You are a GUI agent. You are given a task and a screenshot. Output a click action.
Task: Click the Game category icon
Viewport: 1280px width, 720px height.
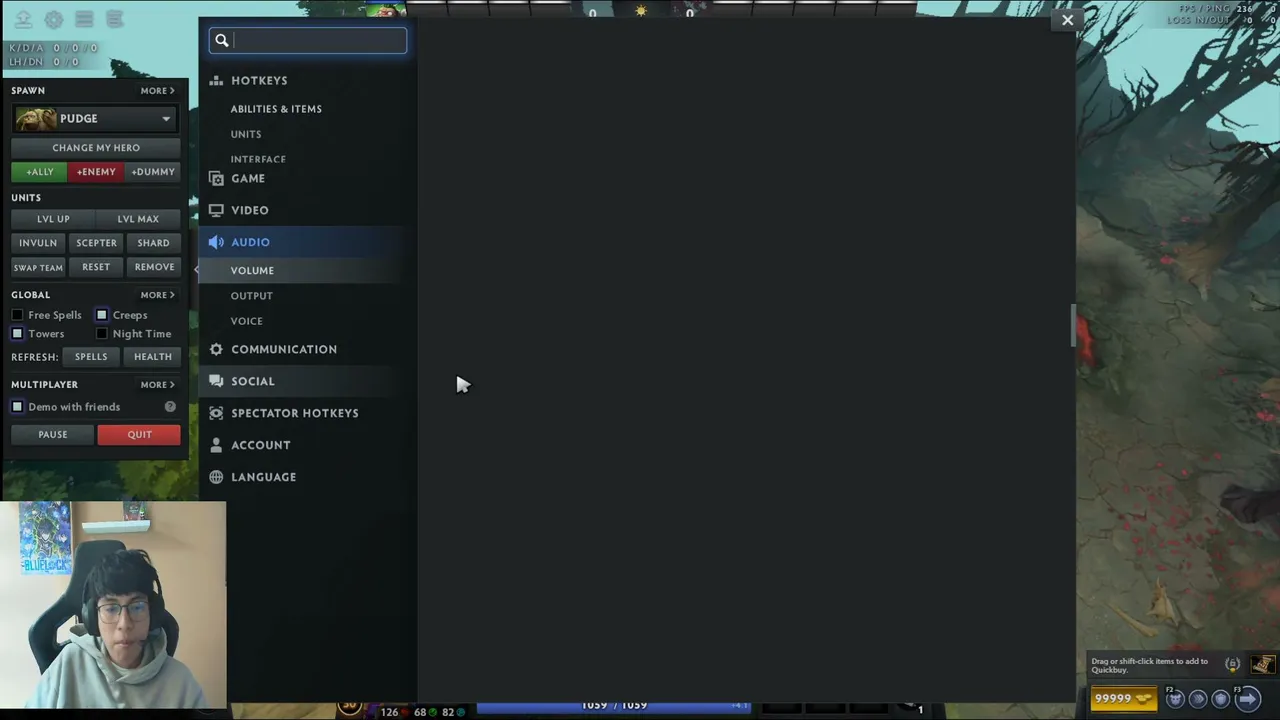[x=216, y=179]
